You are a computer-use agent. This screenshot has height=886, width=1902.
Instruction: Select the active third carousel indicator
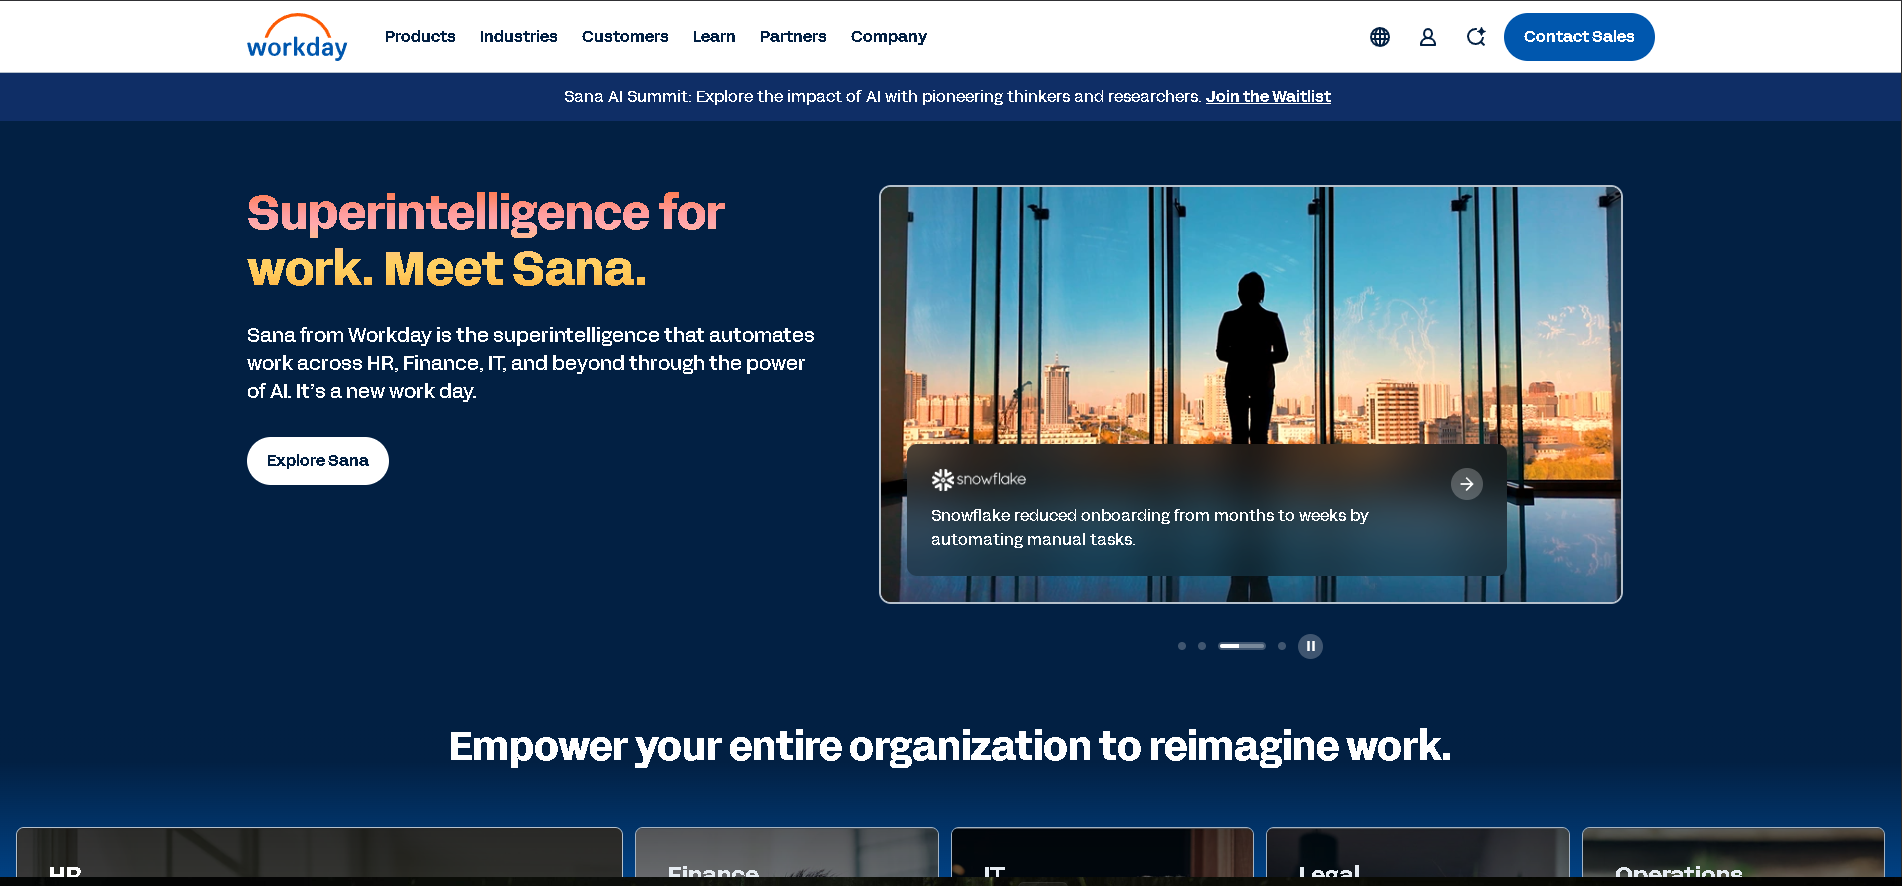click(x=1242, y=646)
